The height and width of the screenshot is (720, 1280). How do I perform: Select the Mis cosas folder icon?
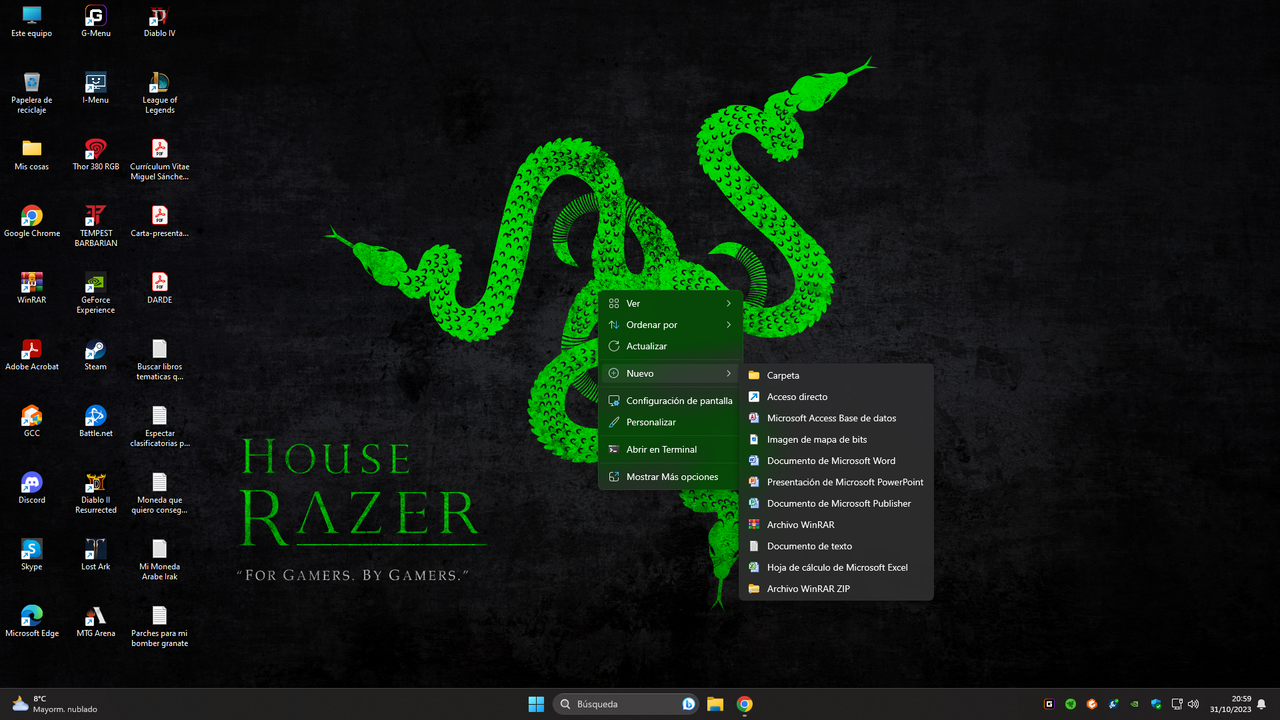32,155
